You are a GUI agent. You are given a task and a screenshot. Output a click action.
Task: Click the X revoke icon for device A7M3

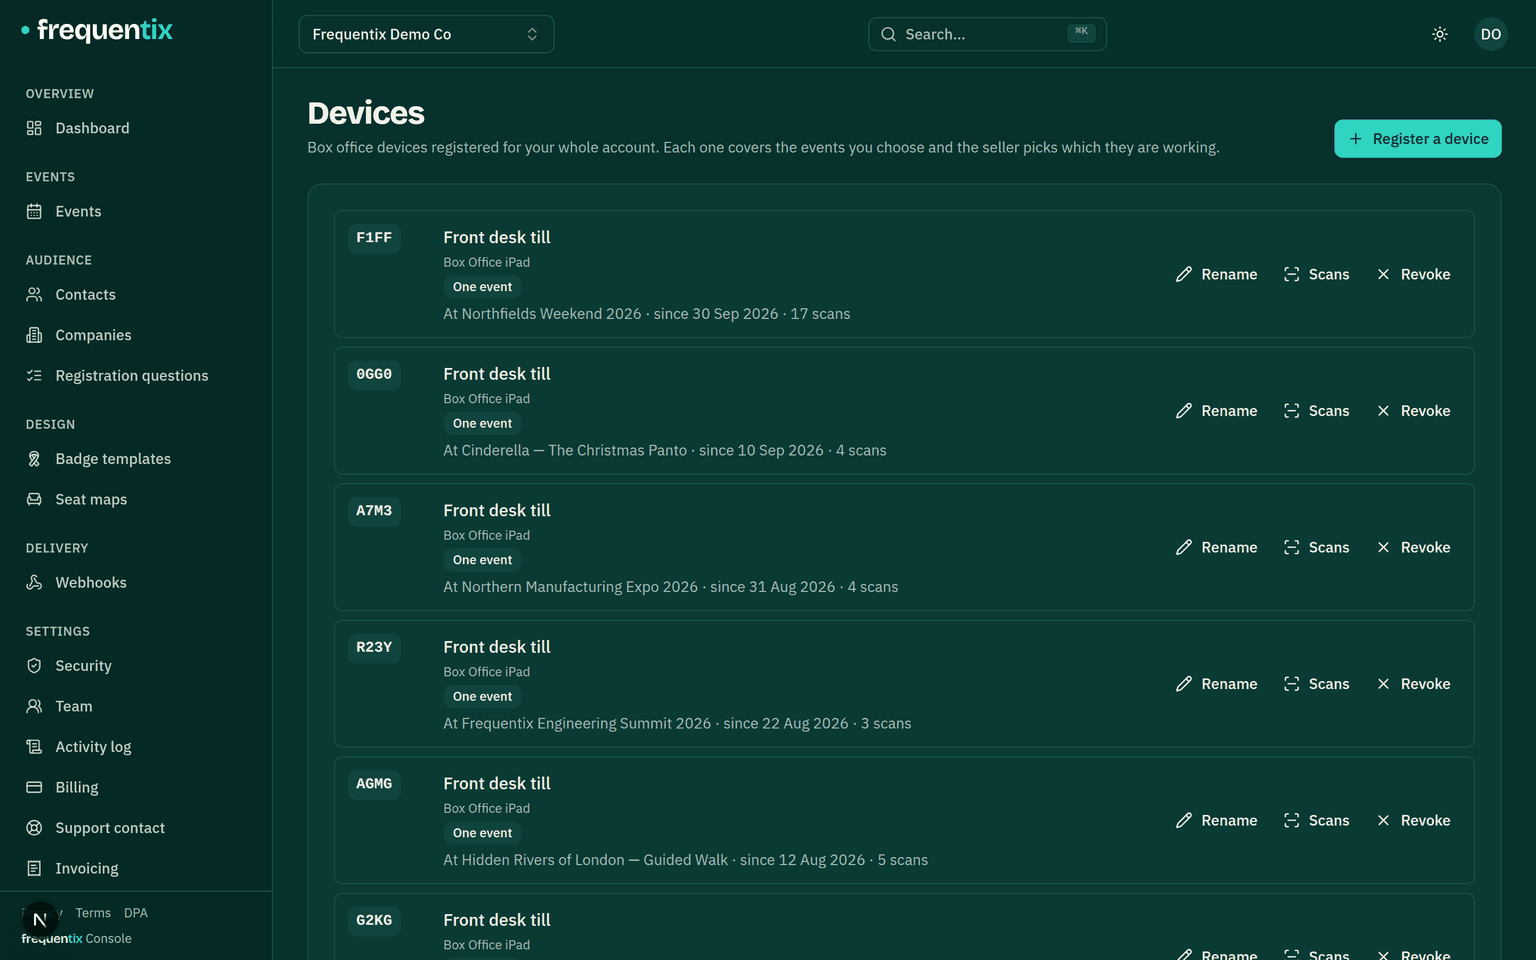[1383, 547]
